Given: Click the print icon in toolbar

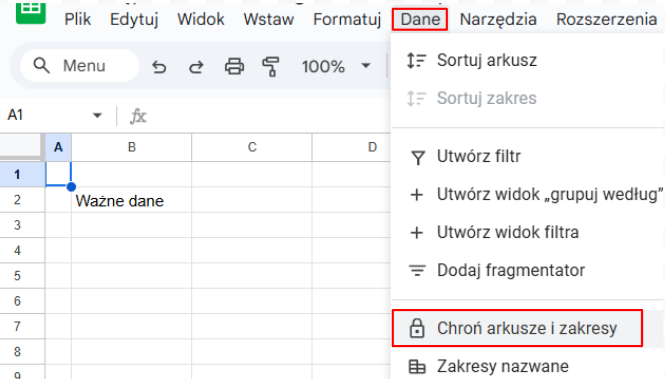Looking at the screenshot, I should (x=234, y=66).
